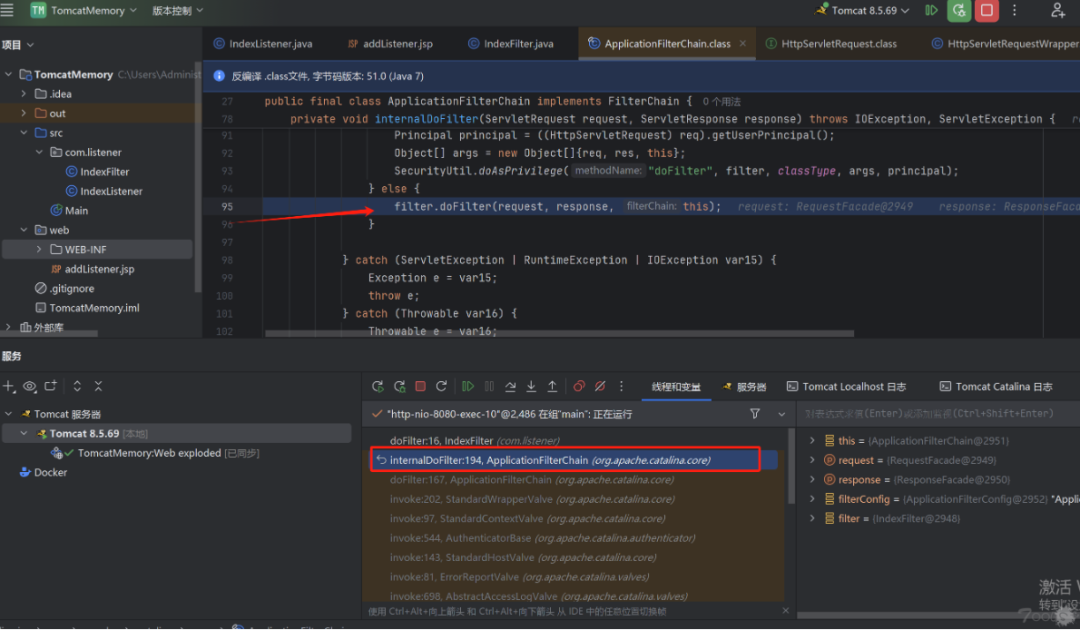
Task: Expand the WEB-INF folder in project tree
Action: (41, 249)
